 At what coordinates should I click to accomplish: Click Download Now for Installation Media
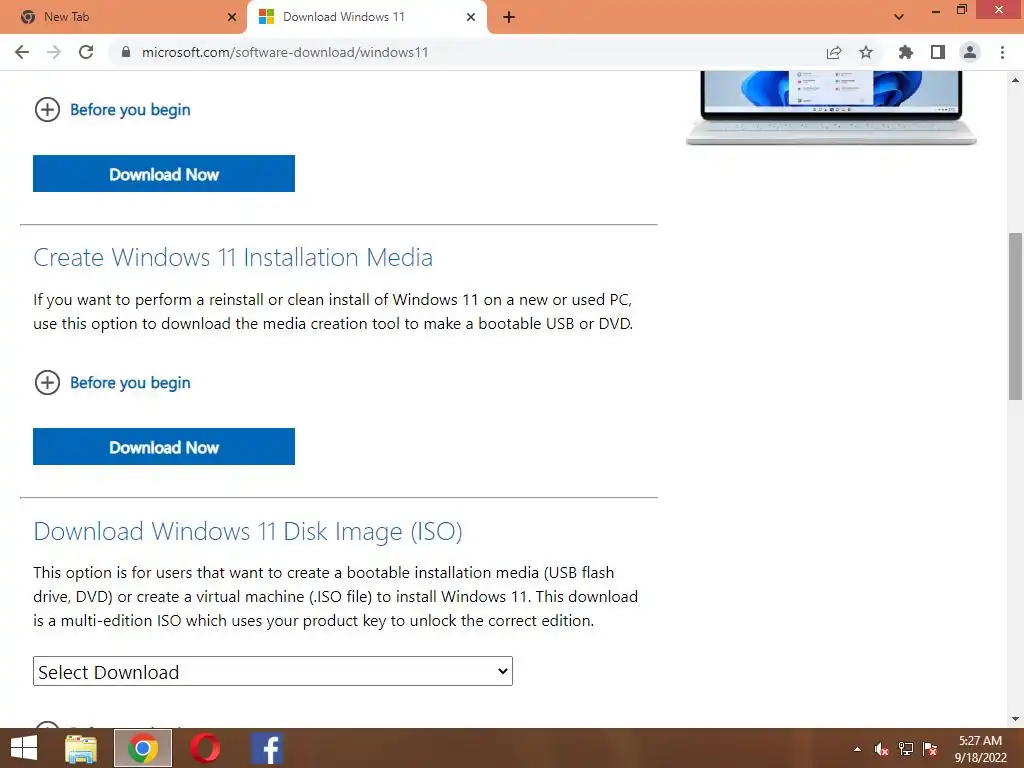[x=164, y=447]
